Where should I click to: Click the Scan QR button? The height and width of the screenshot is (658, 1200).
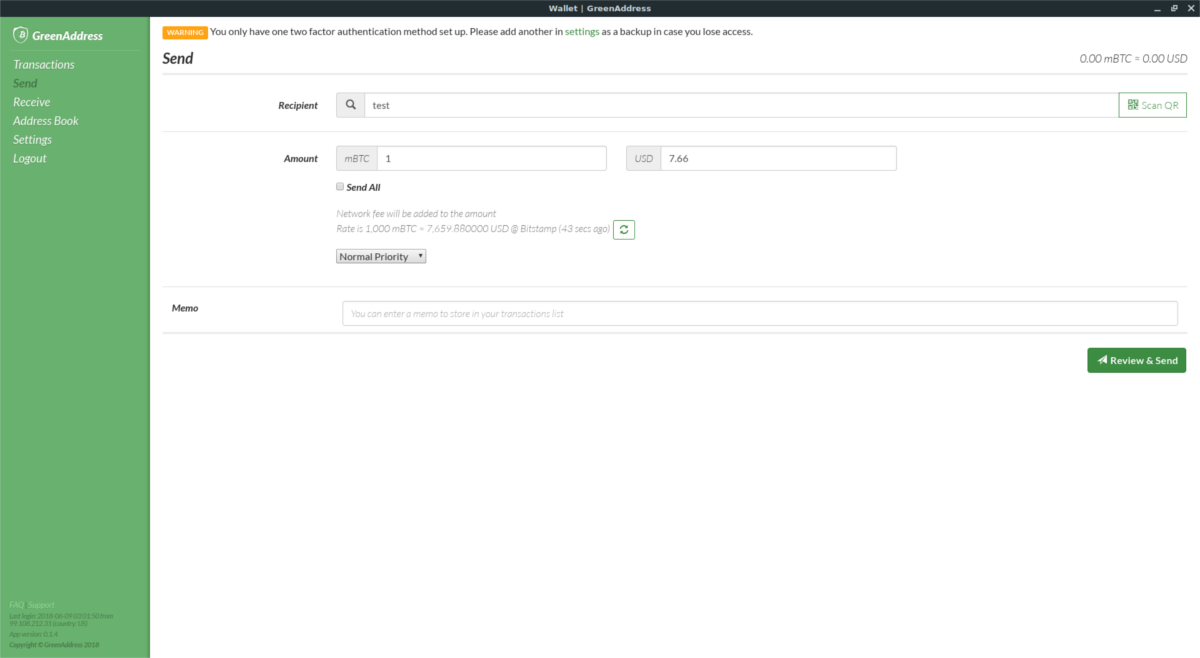point(1152,105)
